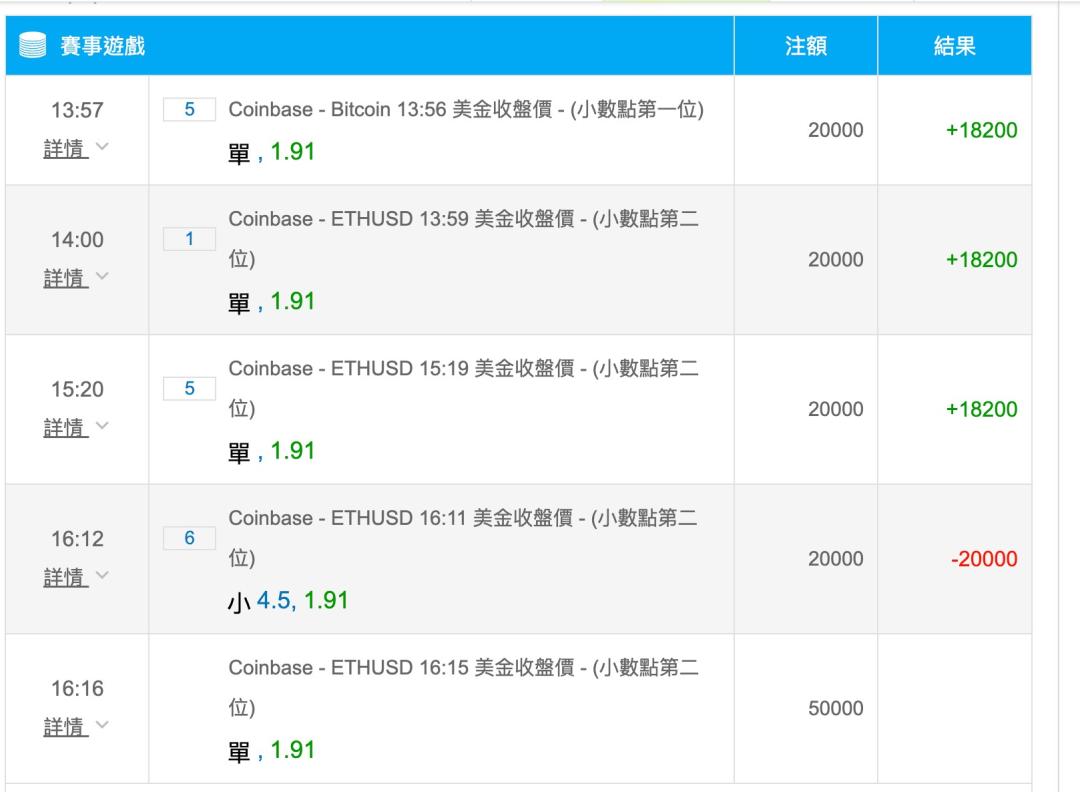Click result box 6 in ETHUSD 16:11 row
This screenshot has height=792, width=1080.
click(189, 538)
